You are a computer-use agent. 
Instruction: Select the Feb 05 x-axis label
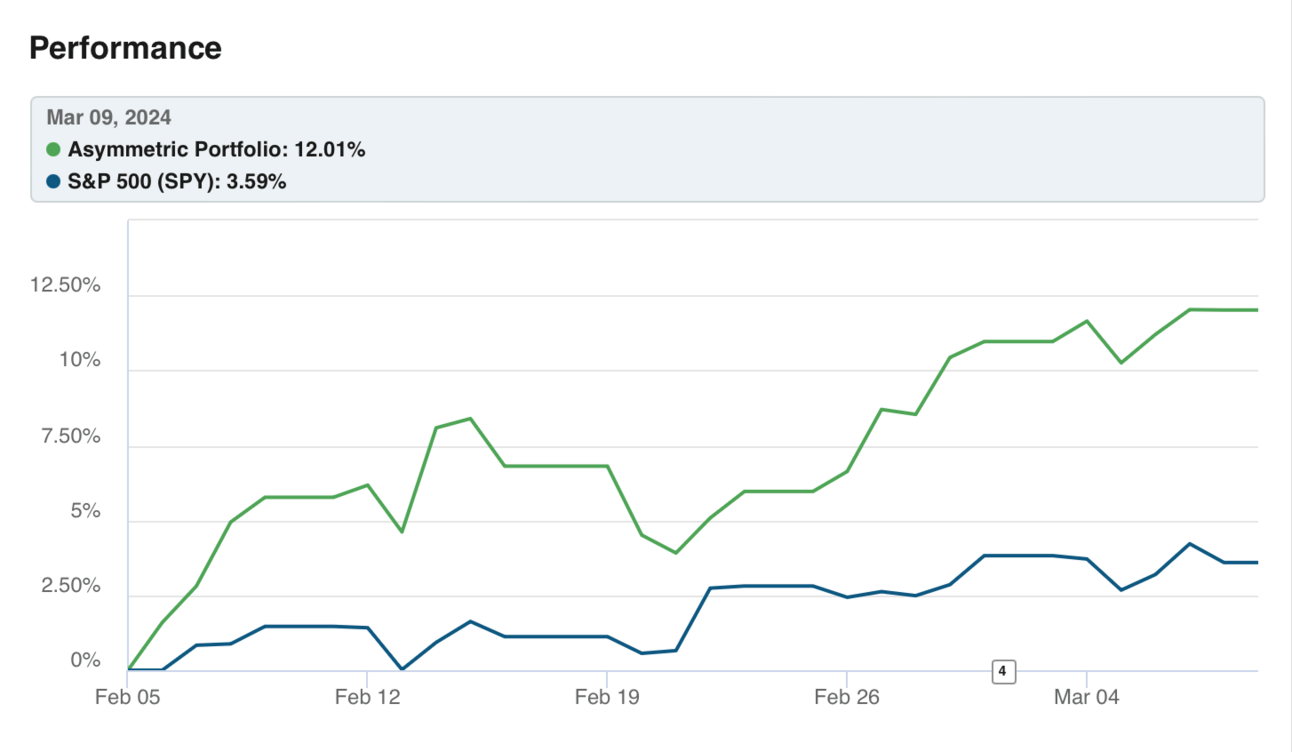coord(127,698)
